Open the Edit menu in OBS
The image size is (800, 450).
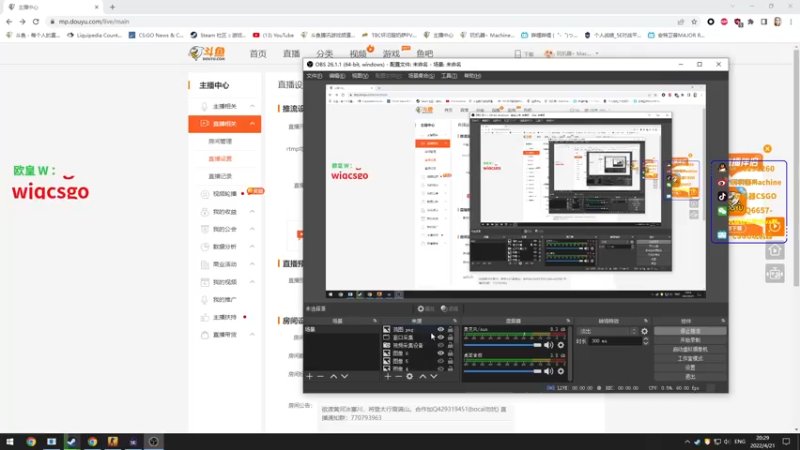337,76
